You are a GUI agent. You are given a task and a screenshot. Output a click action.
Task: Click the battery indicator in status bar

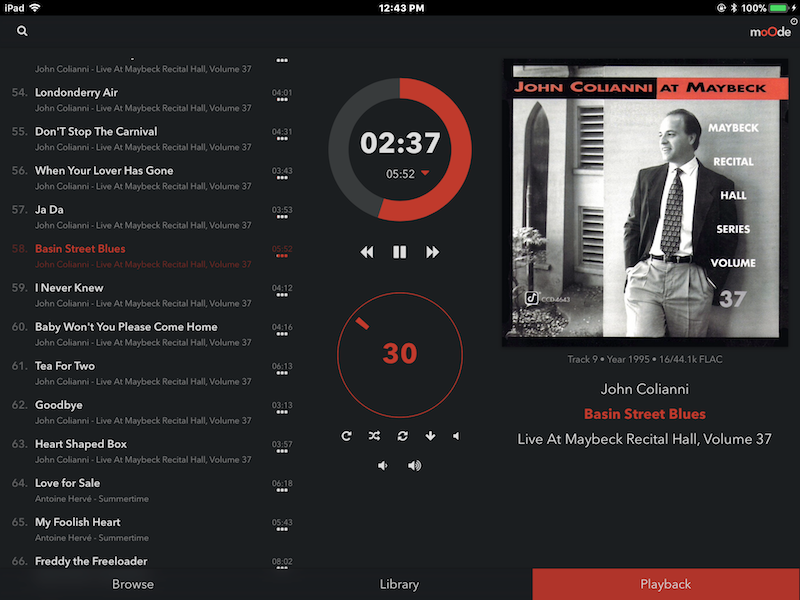coord(778,8)
